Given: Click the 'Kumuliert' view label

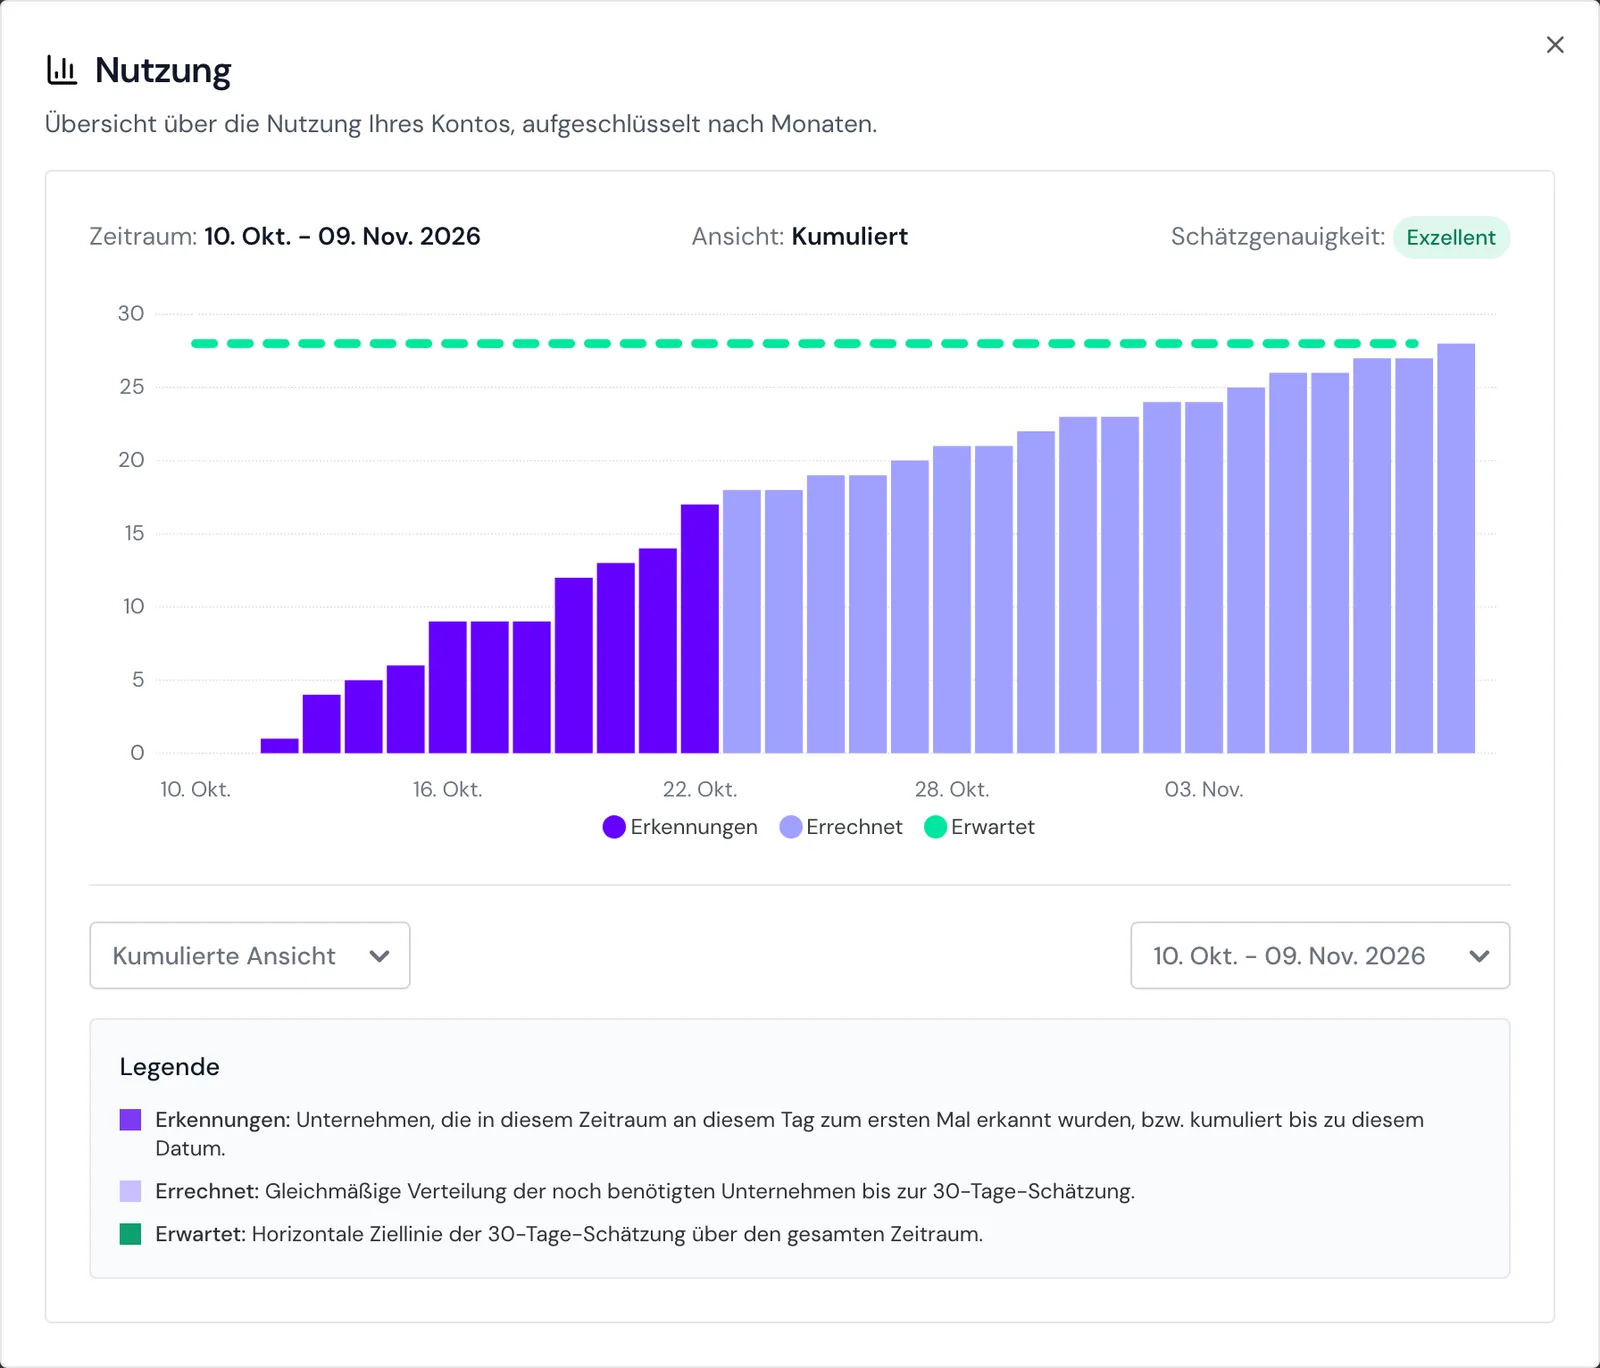Looking at the screenshot, I should tap(849, 236).
